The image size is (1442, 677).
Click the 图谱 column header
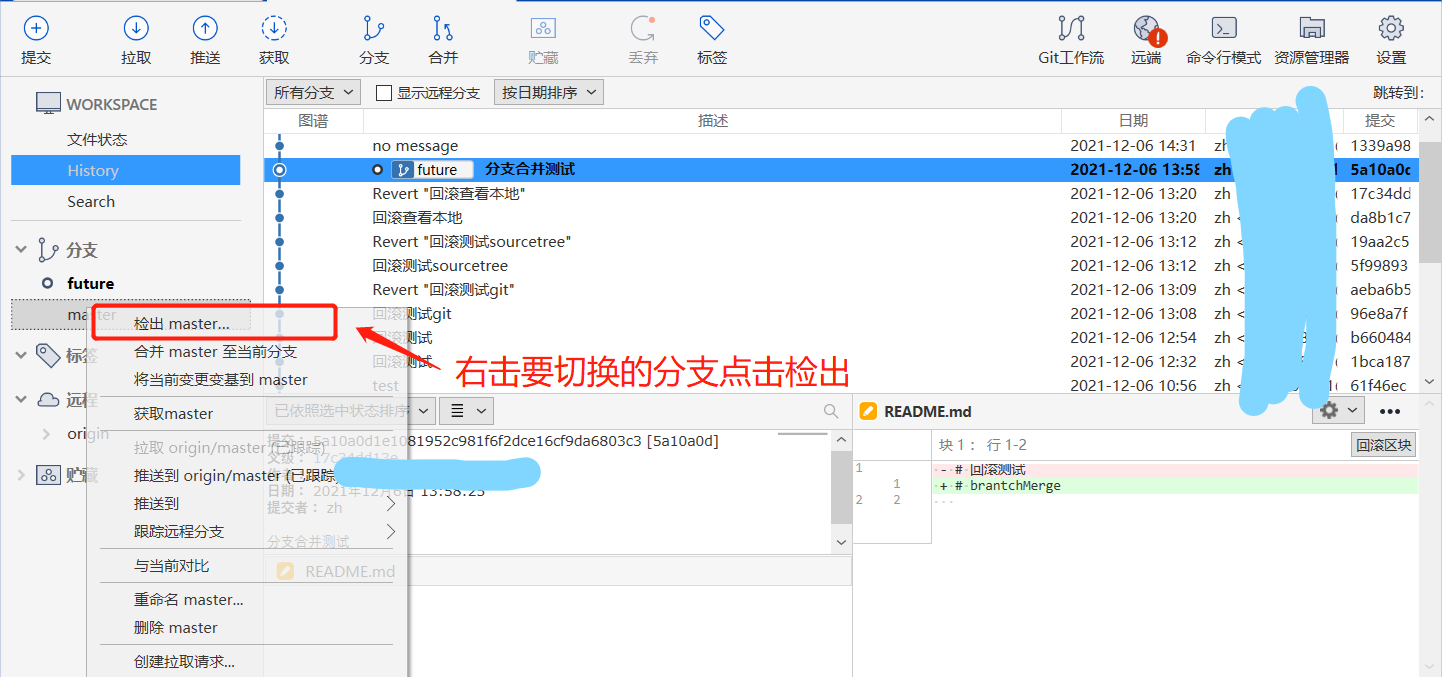point(313,120)
